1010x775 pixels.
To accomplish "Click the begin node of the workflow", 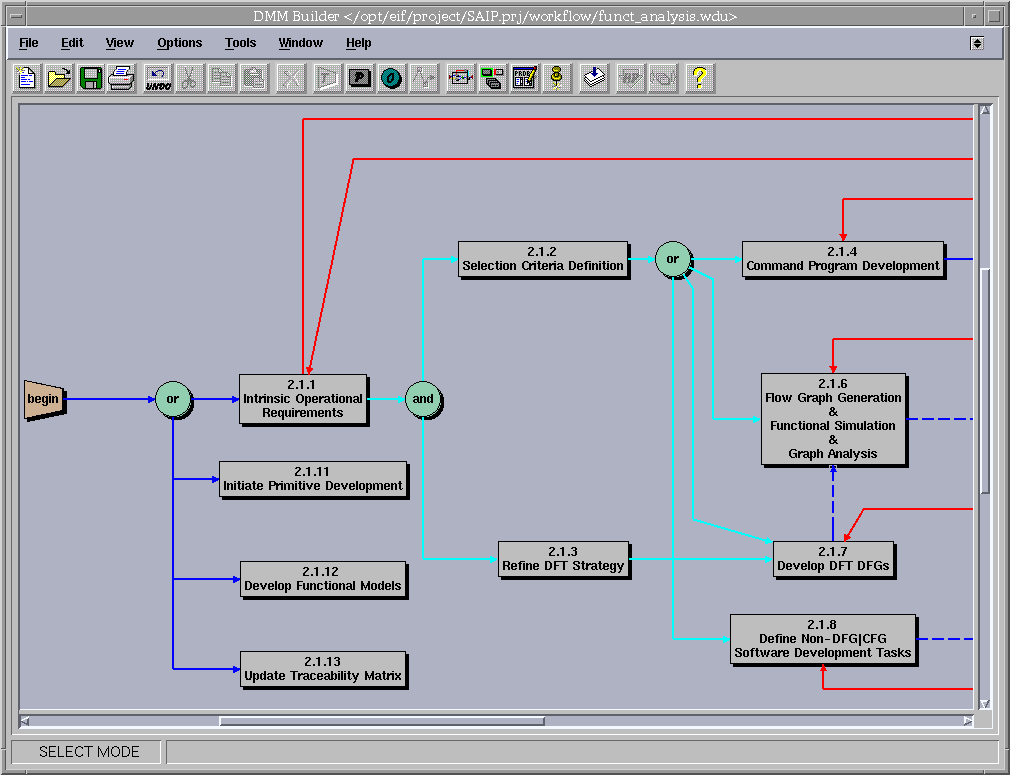I will (x=42, y=399).
